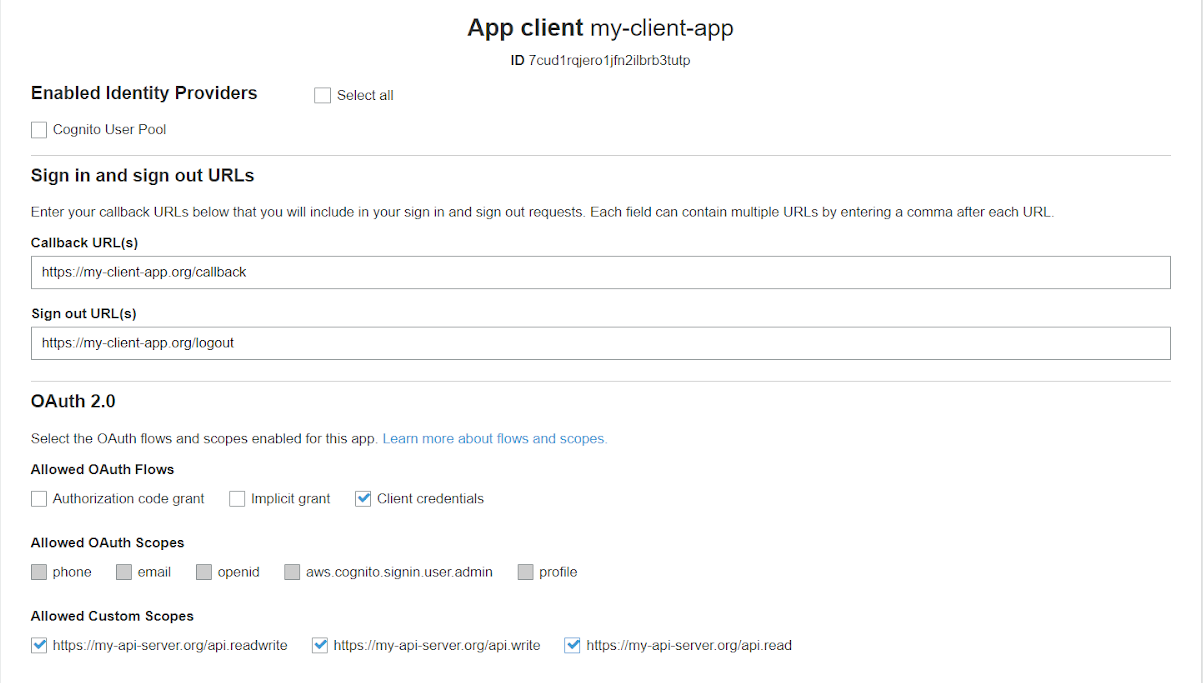1203x683 pixels.
Task: Enable the Select all identity providers checkbox
Action: (x=322, y=94)
